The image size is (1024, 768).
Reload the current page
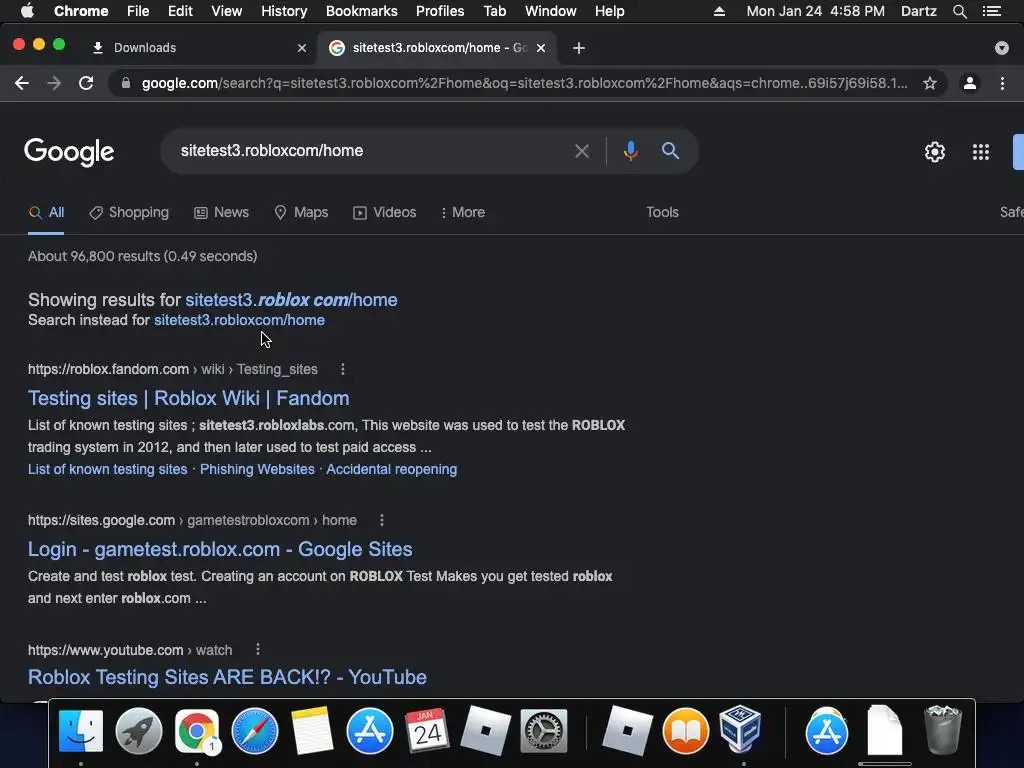click(x=86, y=83)
